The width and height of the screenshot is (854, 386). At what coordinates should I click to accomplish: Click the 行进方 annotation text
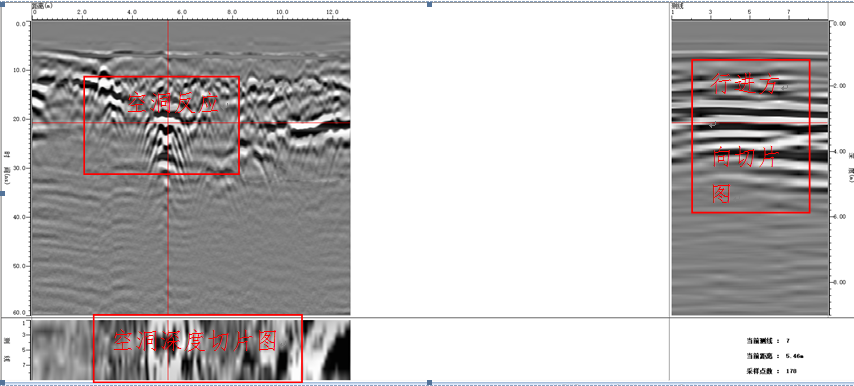click(745, 84)
